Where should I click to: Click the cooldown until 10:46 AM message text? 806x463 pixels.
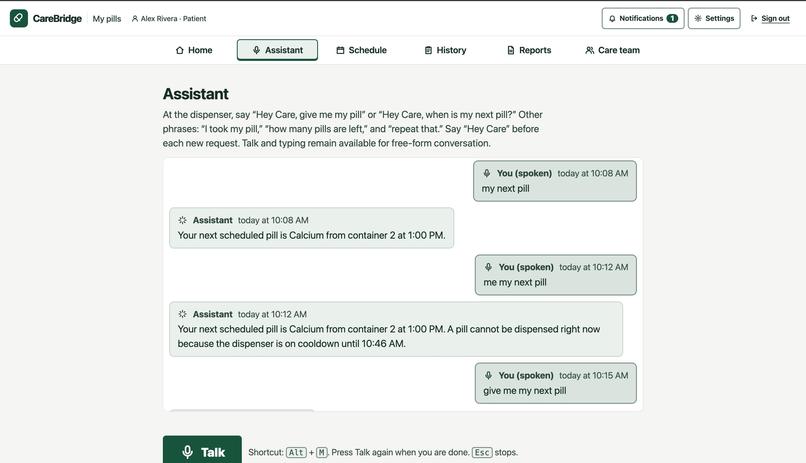tap(389, 336)
